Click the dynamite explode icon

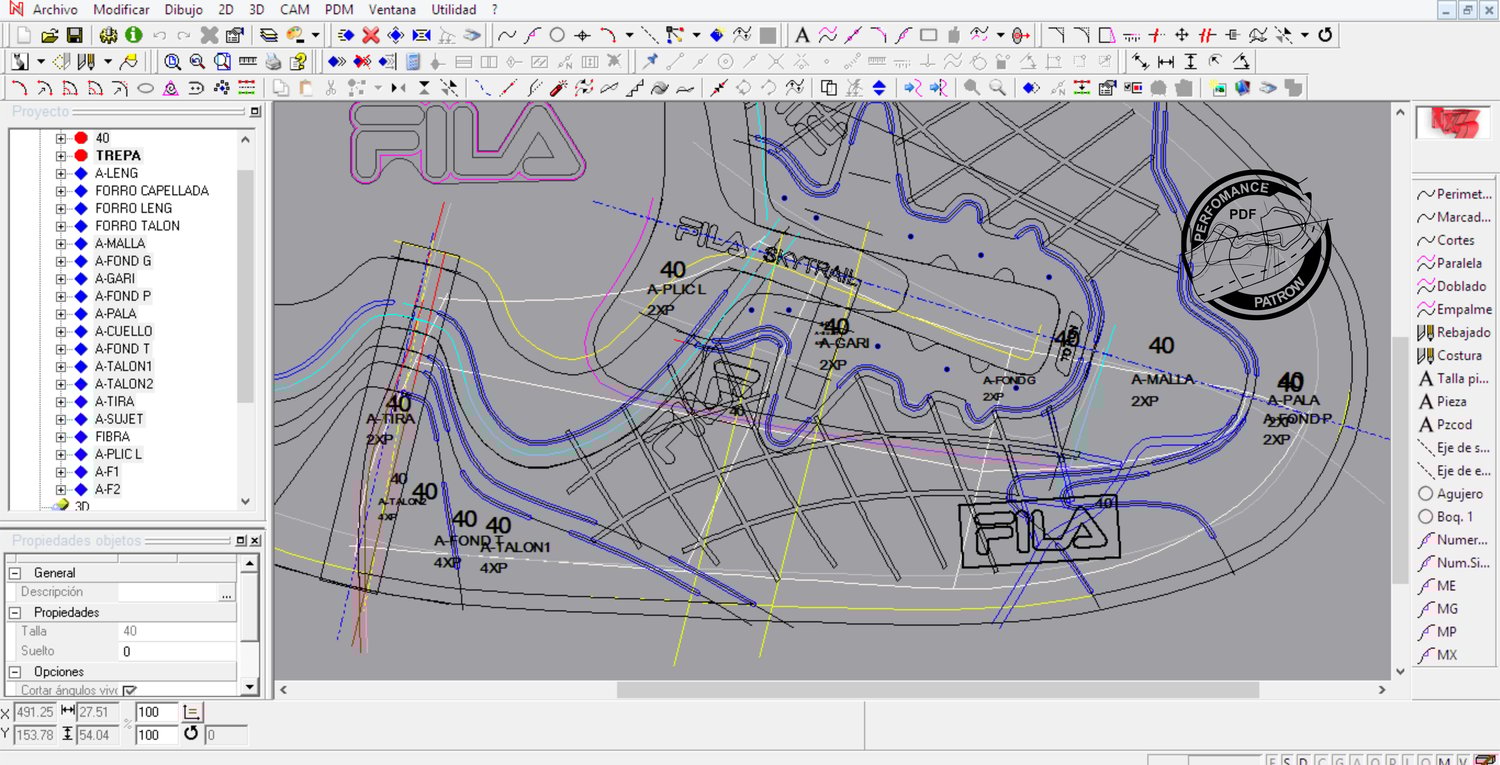pos(559,88)
